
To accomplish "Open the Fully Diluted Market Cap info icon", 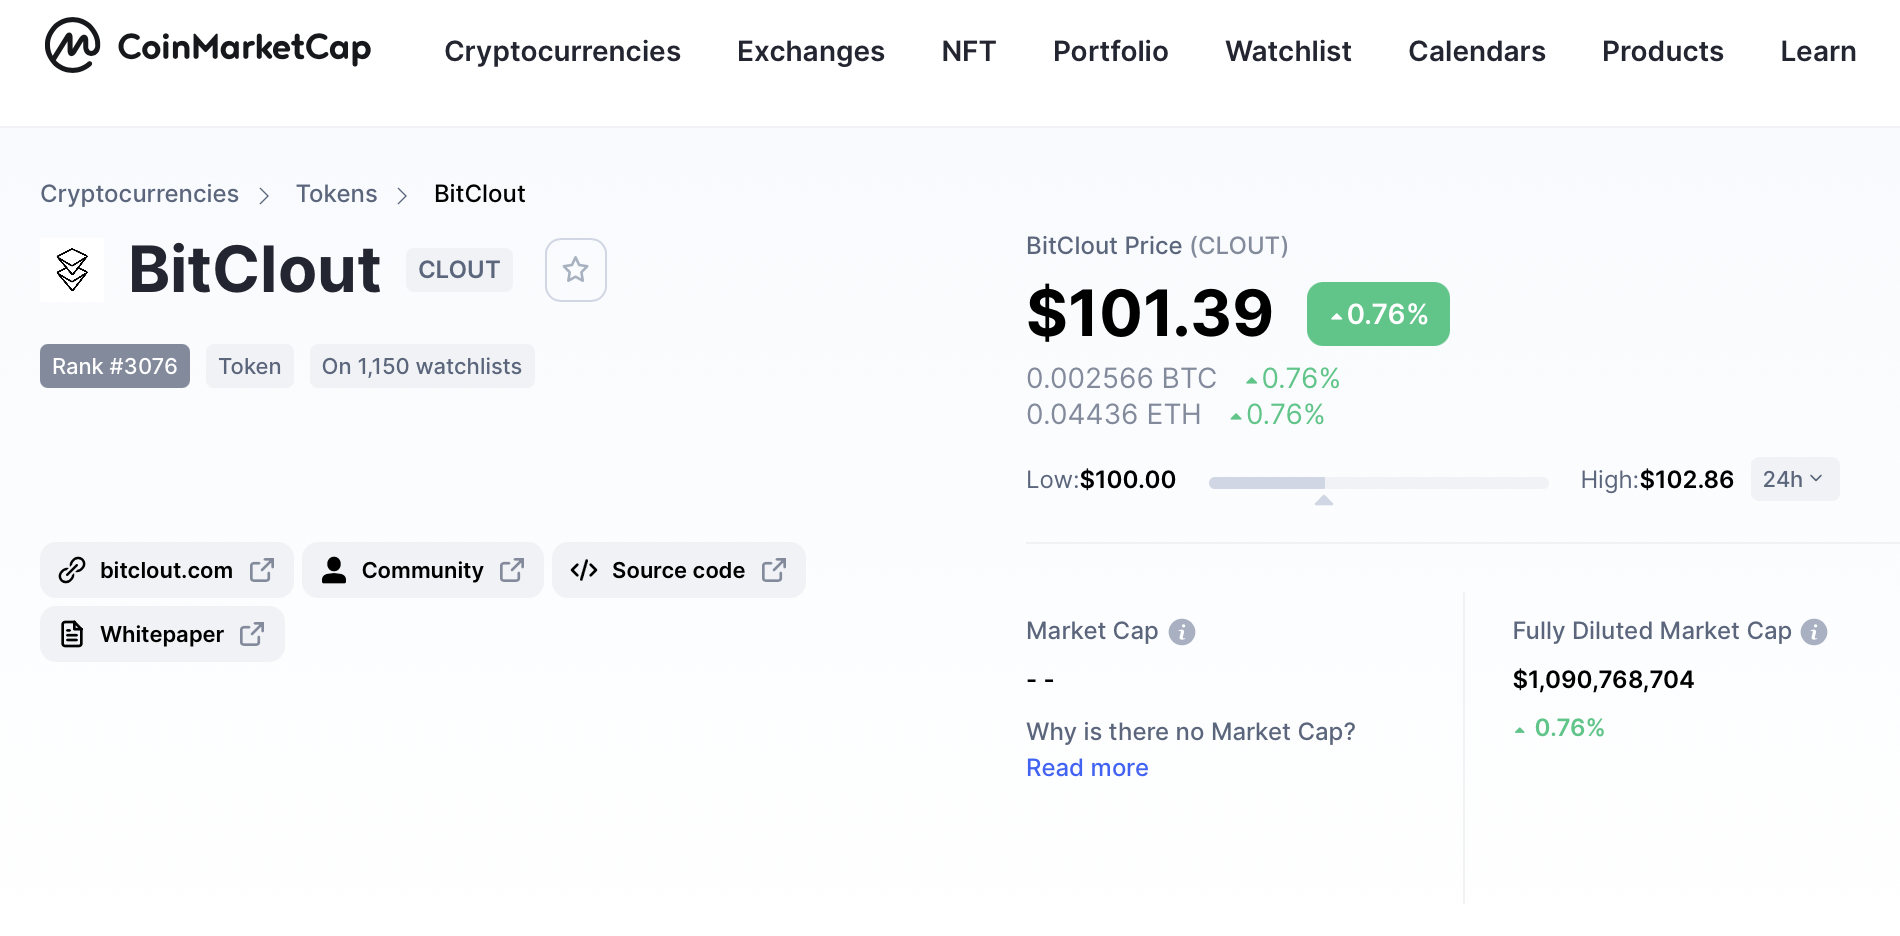I will click(x=1813, y=632).
